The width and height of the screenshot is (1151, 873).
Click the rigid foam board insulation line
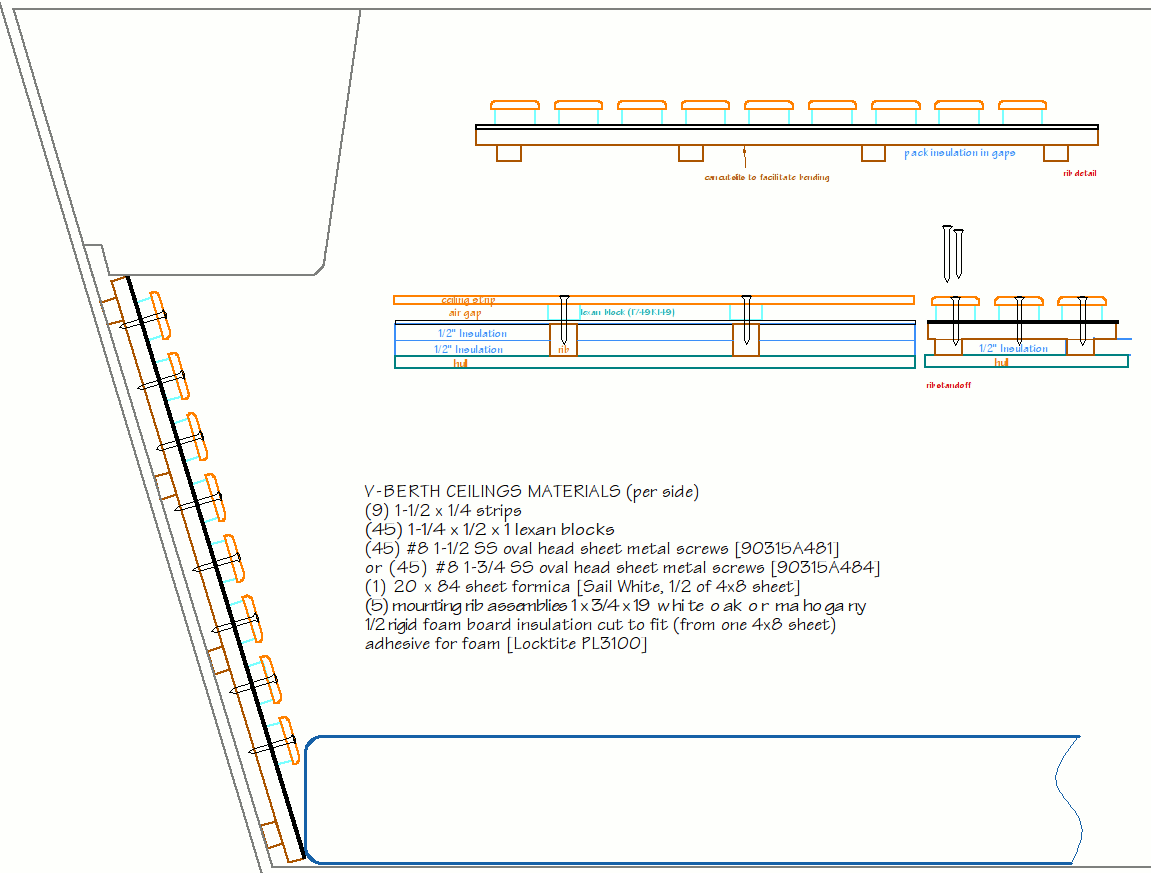600,625
